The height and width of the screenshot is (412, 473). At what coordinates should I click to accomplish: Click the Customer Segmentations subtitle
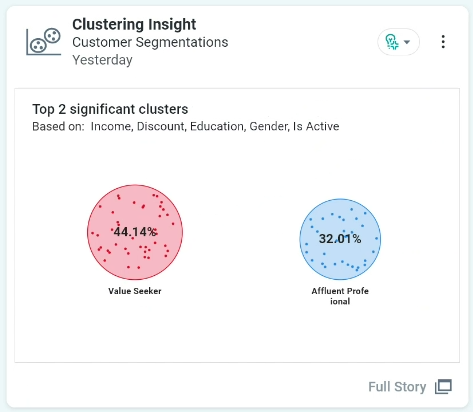[x=150, y=42]
